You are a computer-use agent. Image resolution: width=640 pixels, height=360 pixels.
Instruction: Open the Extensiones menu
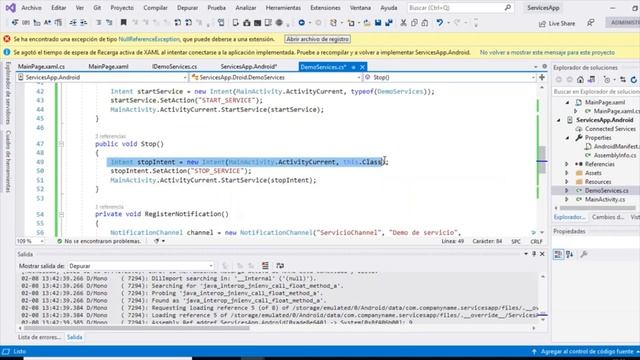tap(325, 8)
